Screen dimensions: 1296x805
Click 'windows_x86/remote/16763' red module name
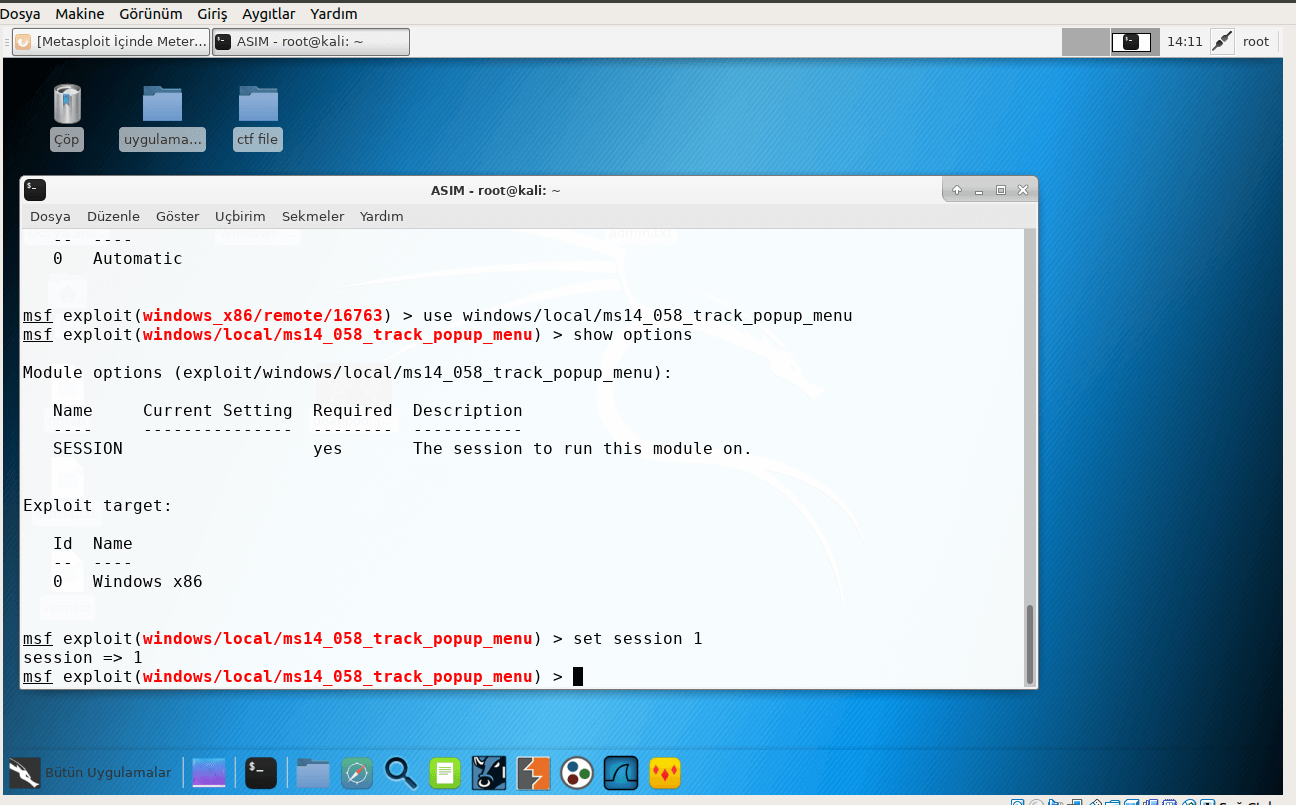(263, 316)
